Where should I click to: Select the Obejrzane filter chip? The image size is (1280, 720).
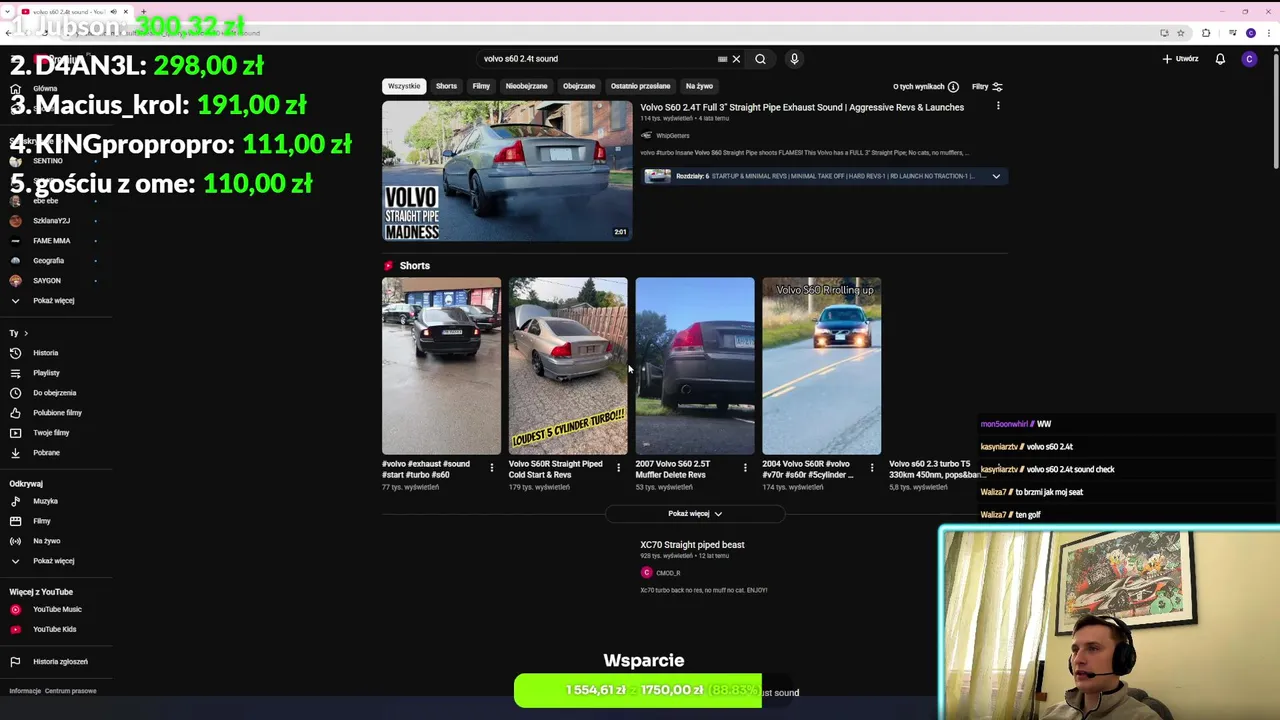click(x=579, y=86)
